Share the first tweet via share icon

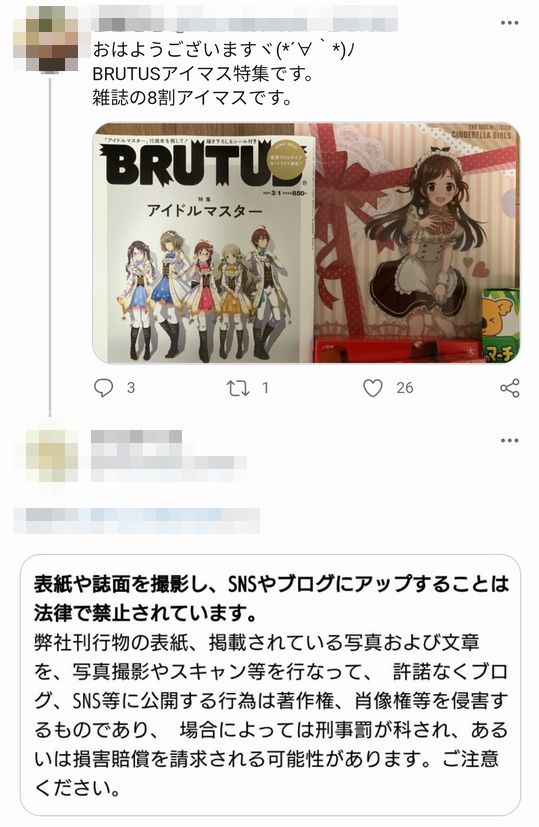pos(509,388)
